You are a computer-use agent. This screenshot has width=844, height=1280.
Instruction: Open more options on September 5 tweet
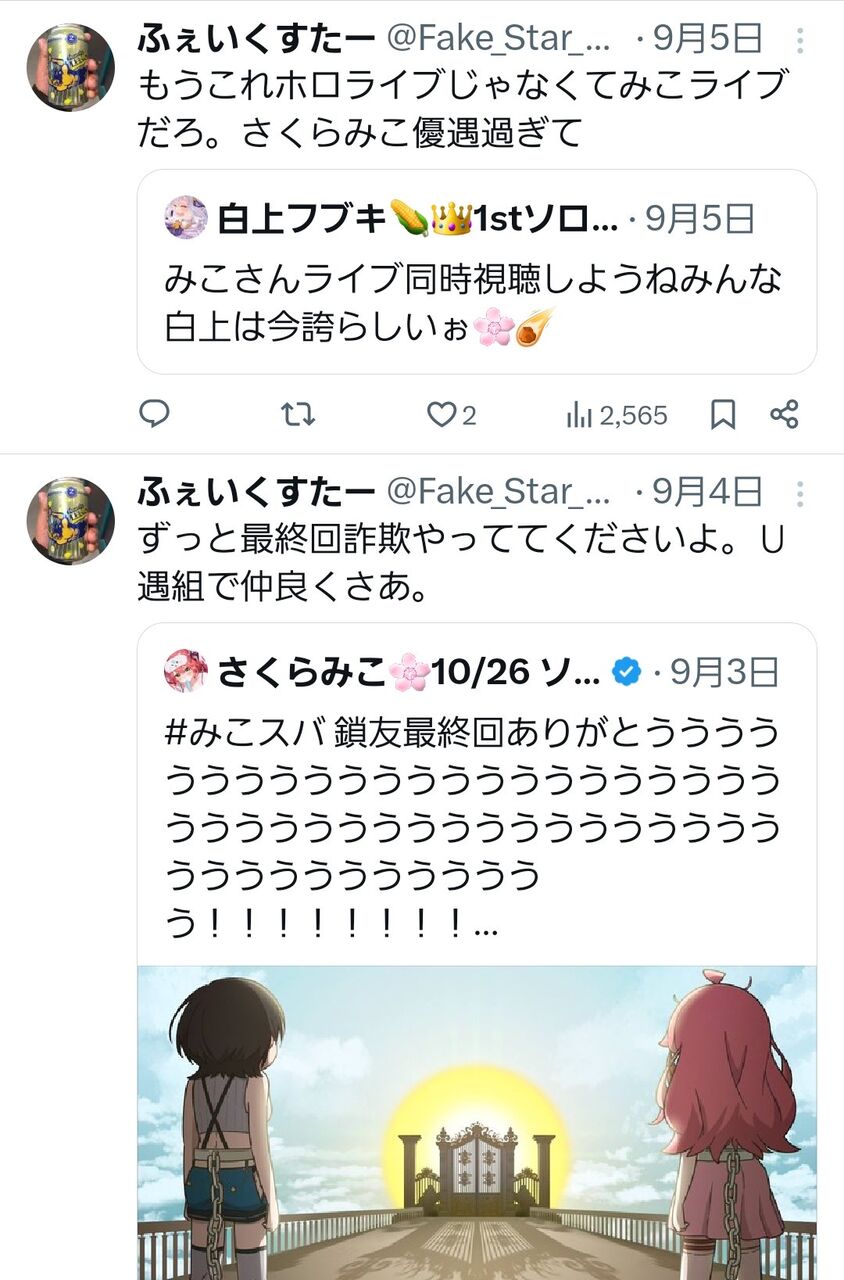click(x=800, y=40)
